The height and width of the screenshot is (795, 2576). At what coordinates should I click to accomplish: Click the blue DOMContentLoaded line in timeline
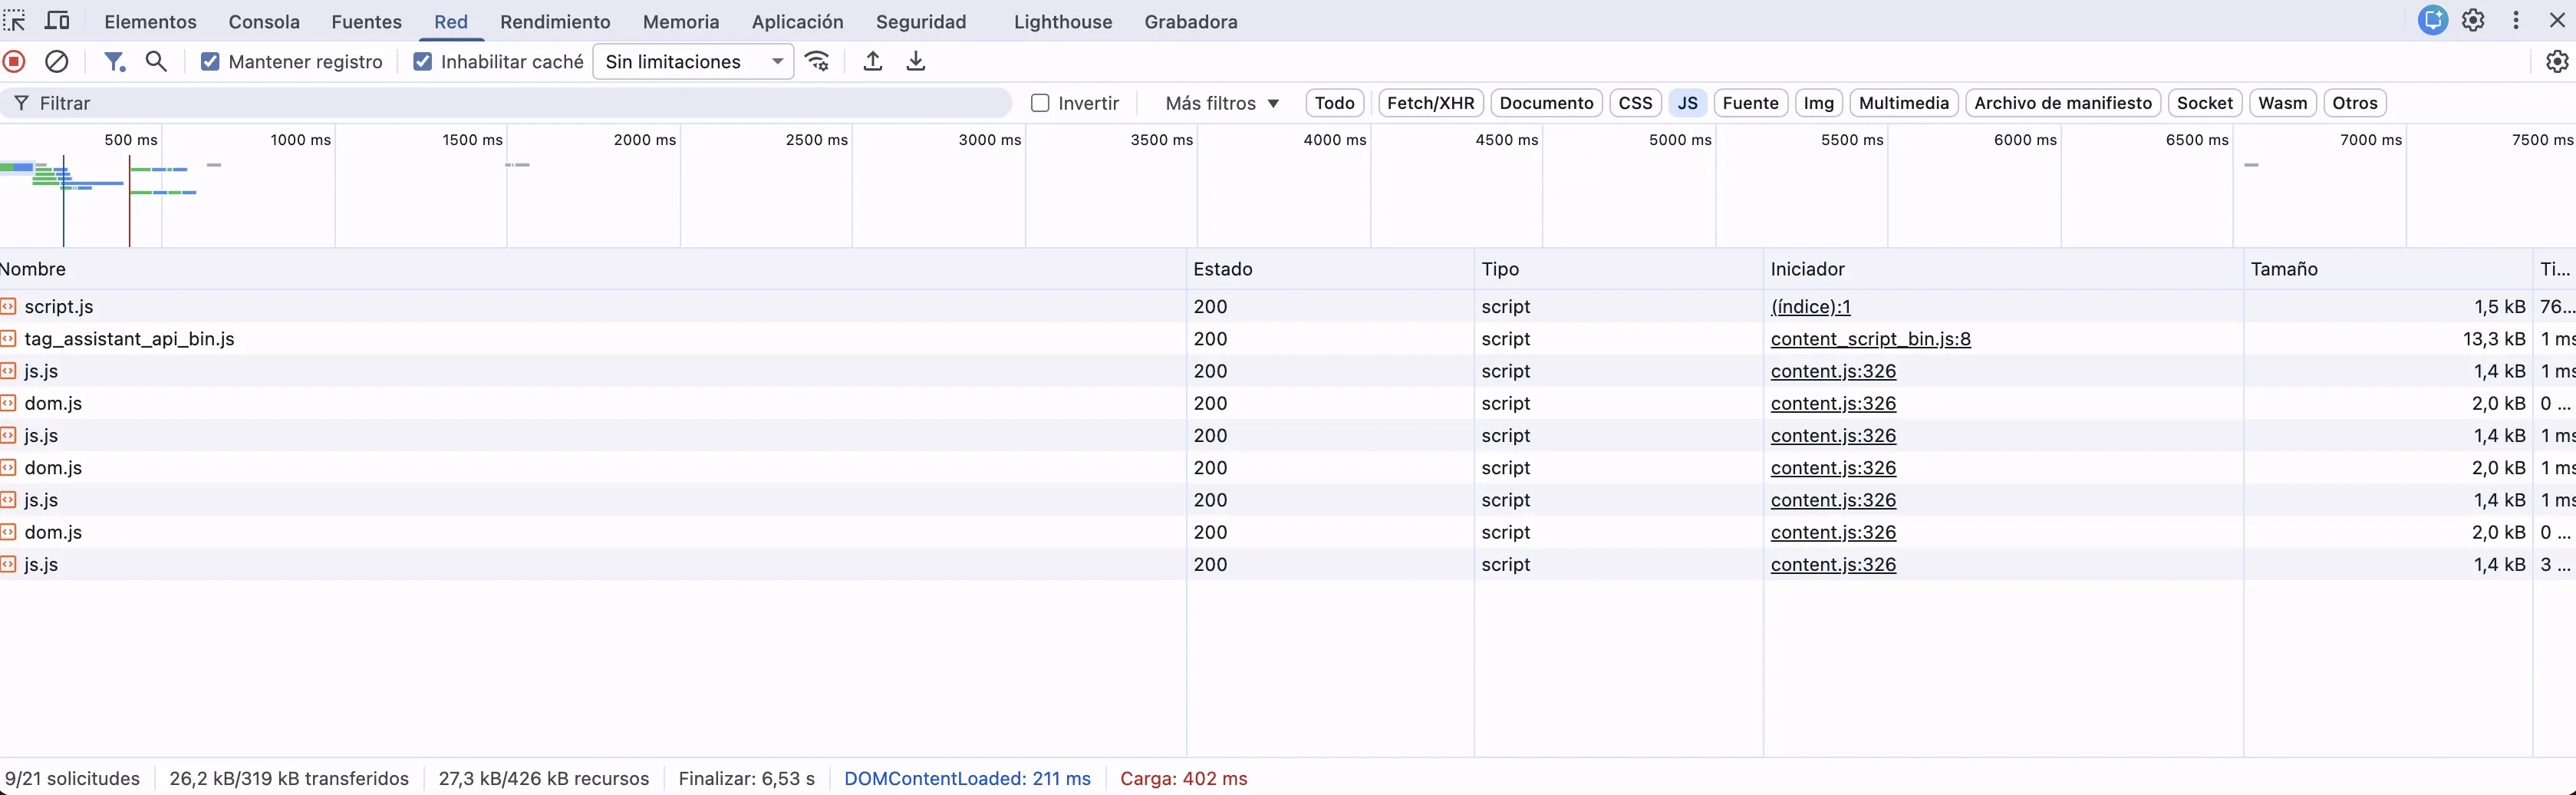(64, 200)
